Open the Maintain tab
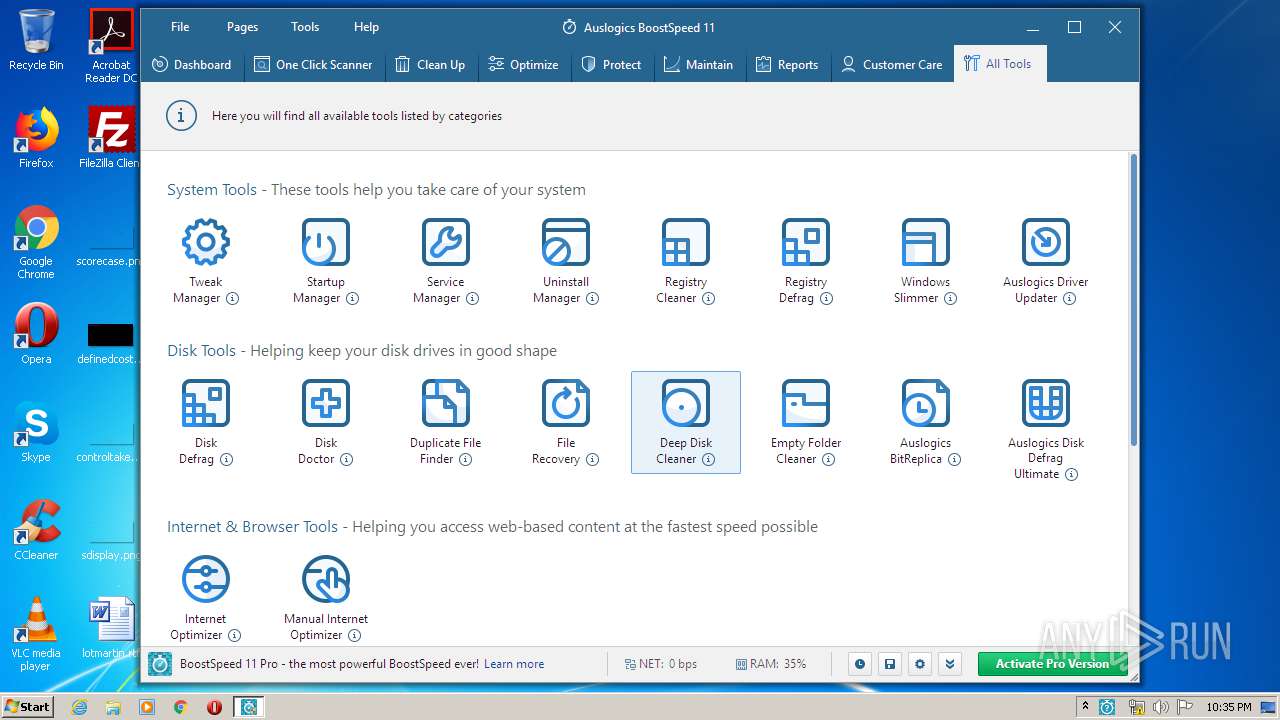The image size is (1280, 720). click(698, 64)
